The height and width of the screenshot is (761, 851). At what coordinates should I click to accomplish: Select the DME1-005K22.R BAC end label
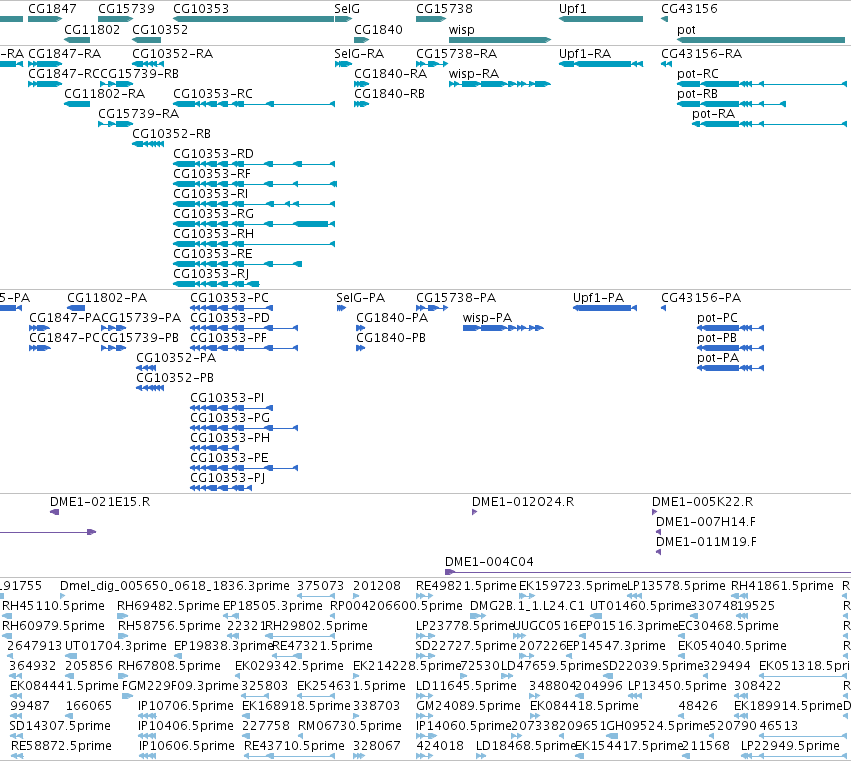702,502
